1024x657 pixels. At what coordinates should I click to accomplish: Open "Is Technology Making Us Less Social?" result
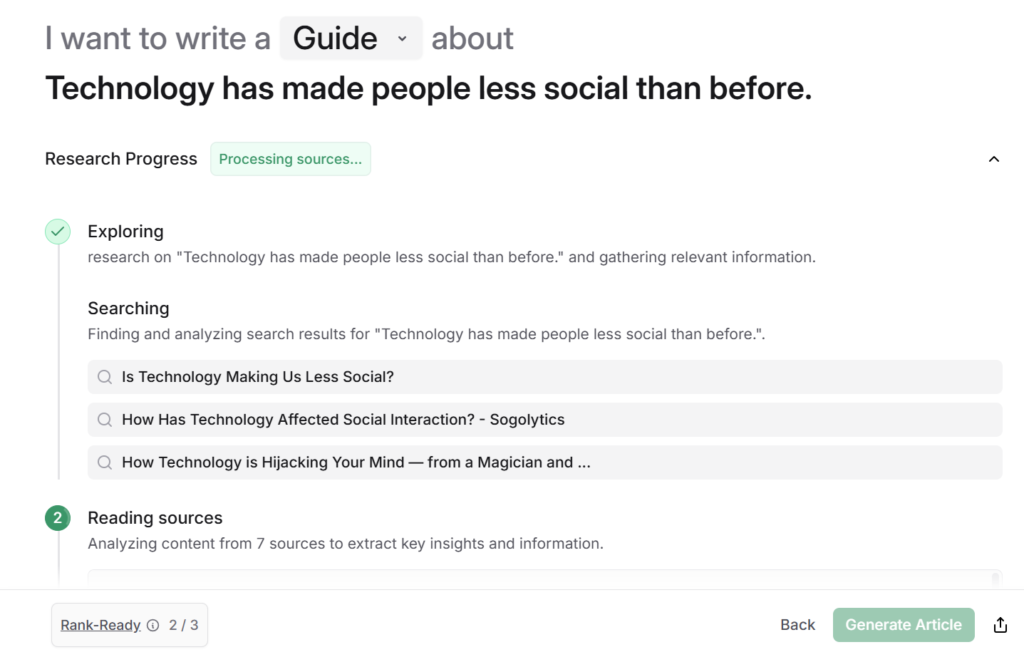pos(258,377)
